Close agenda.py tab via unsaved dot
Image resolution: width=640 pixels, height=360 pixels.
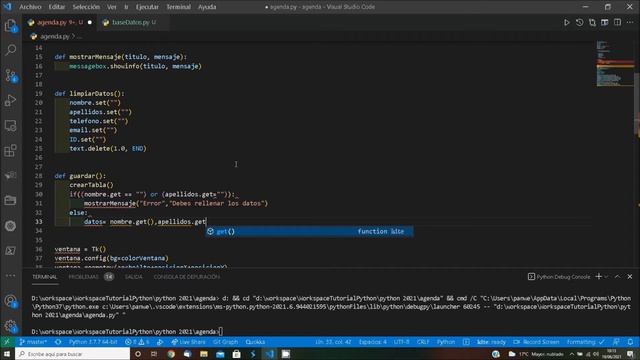(90, 22)
